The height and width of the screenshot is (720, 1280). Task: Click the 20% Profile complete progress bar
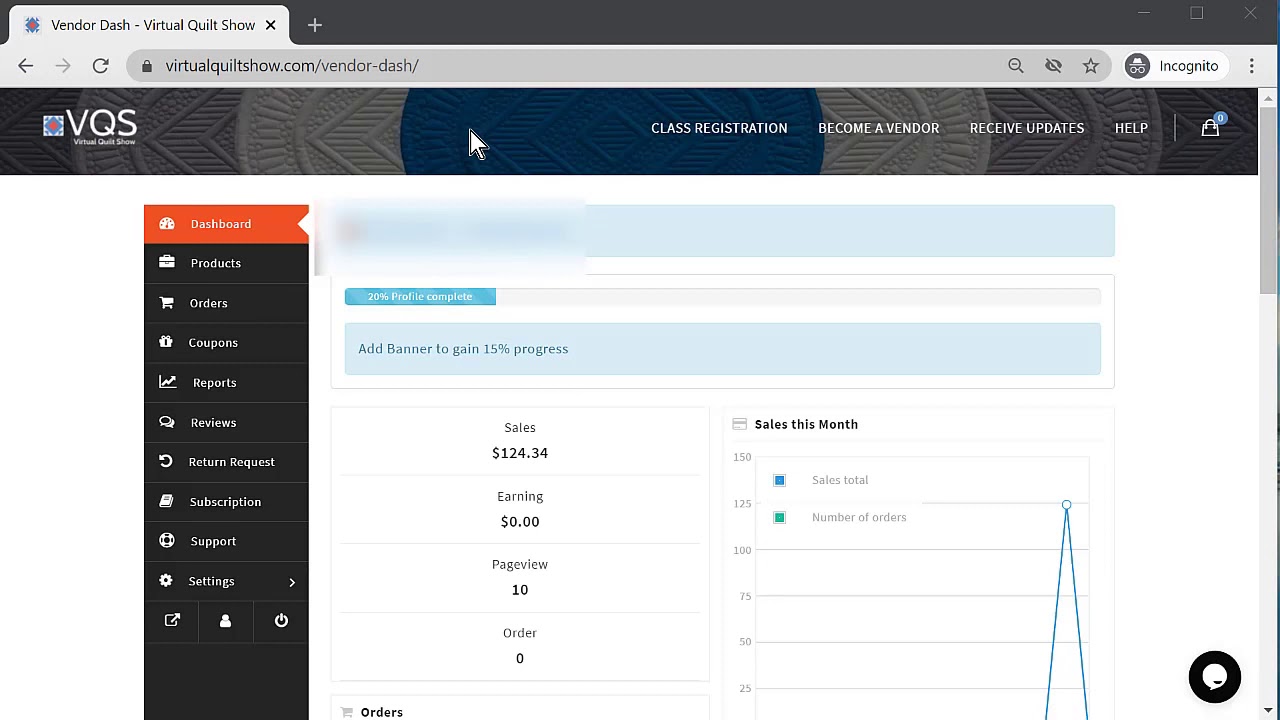(x=420, y=296)
